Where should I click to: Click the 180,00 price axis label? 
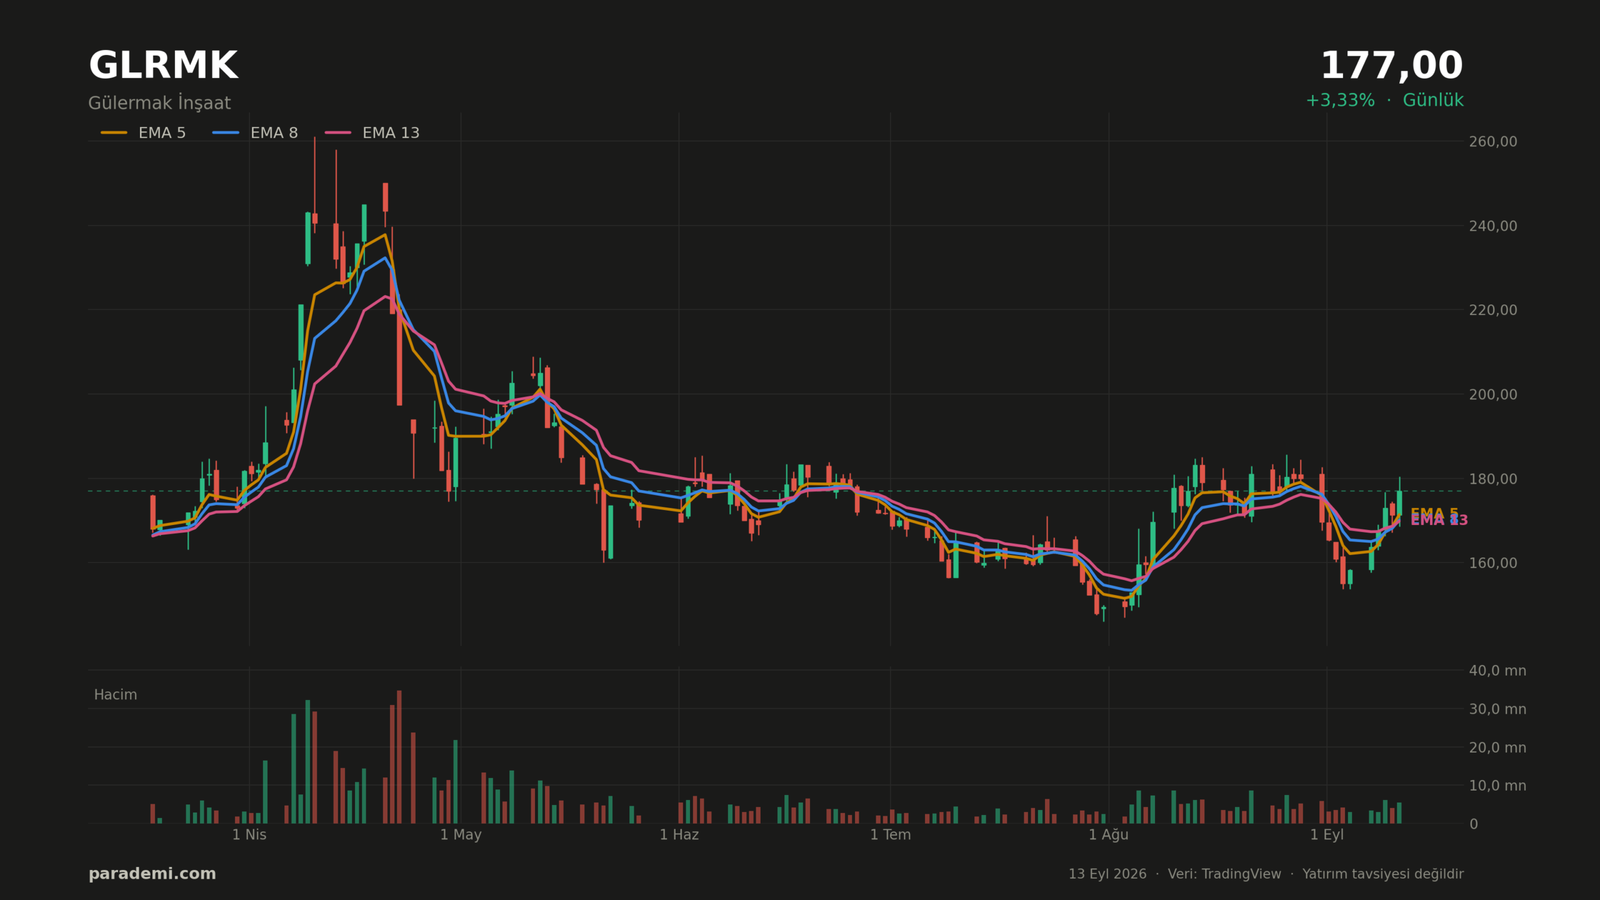(x=1493, y=479)
